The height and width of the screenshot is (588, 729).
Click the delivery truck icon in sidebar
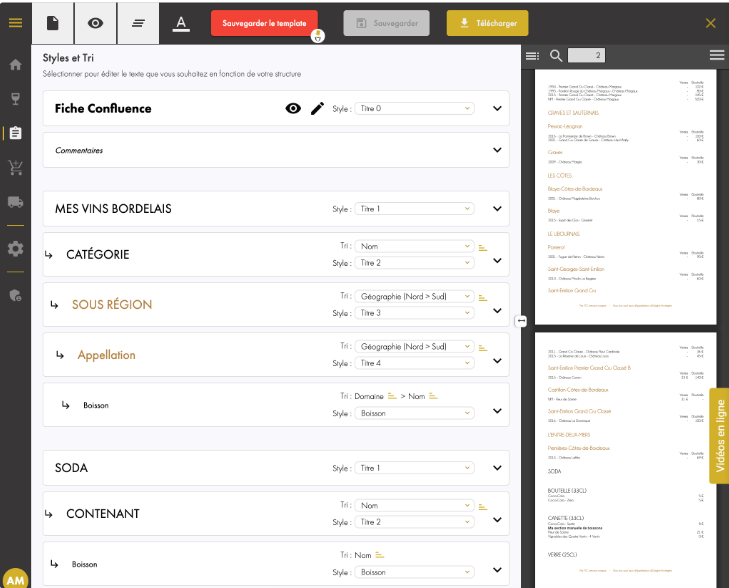tap(15, 202)
